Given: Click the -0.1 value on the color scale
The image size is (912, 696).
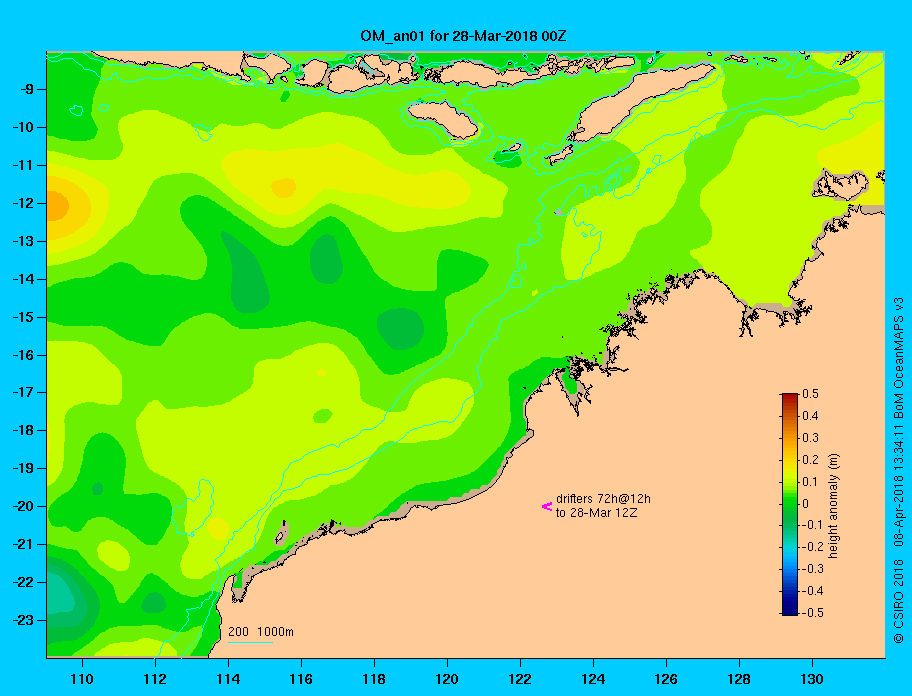Looking at the screenshot, I should coord(812,525).
